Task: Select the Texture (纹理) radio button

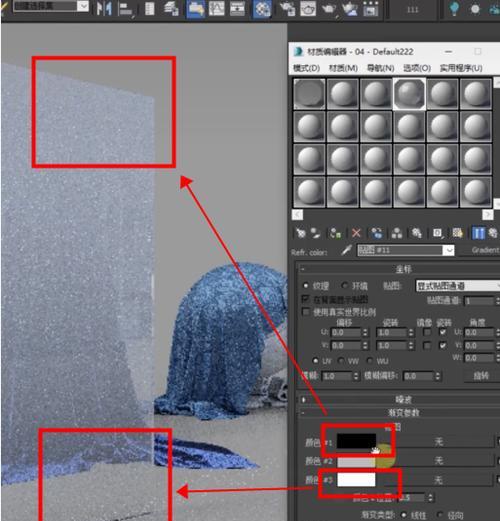Action: click(x=305, y=286)
